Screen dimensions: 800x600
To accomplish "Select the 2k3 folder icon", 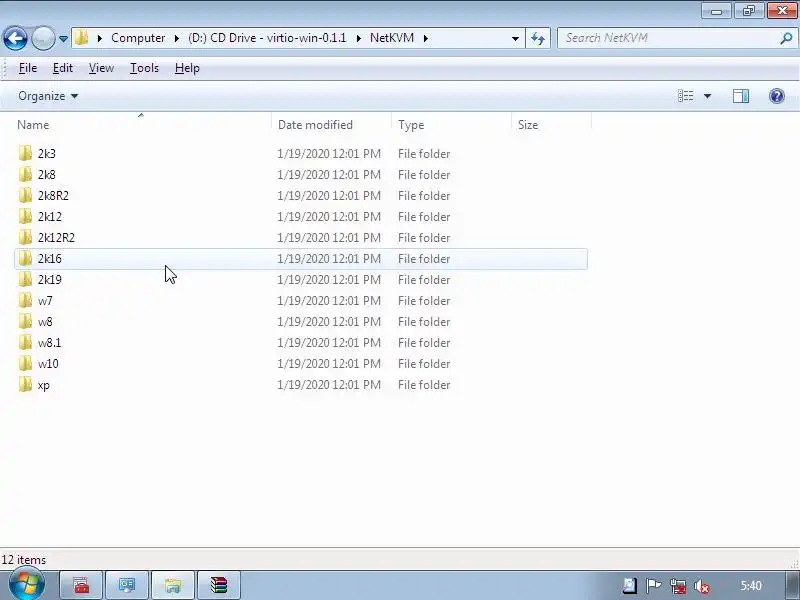I will pyautogui.click(x=25, y=154).
